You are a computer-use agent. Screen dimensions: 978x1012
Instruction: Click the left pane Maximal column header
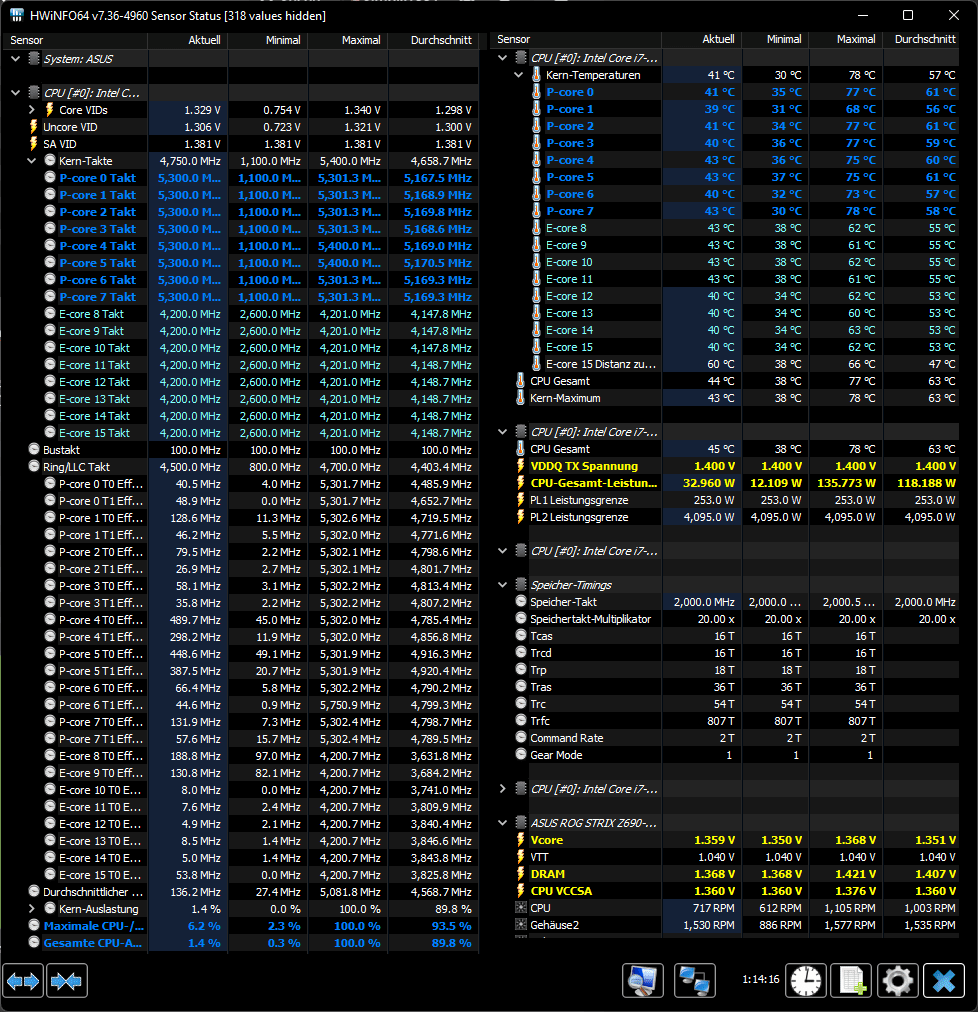348,40
